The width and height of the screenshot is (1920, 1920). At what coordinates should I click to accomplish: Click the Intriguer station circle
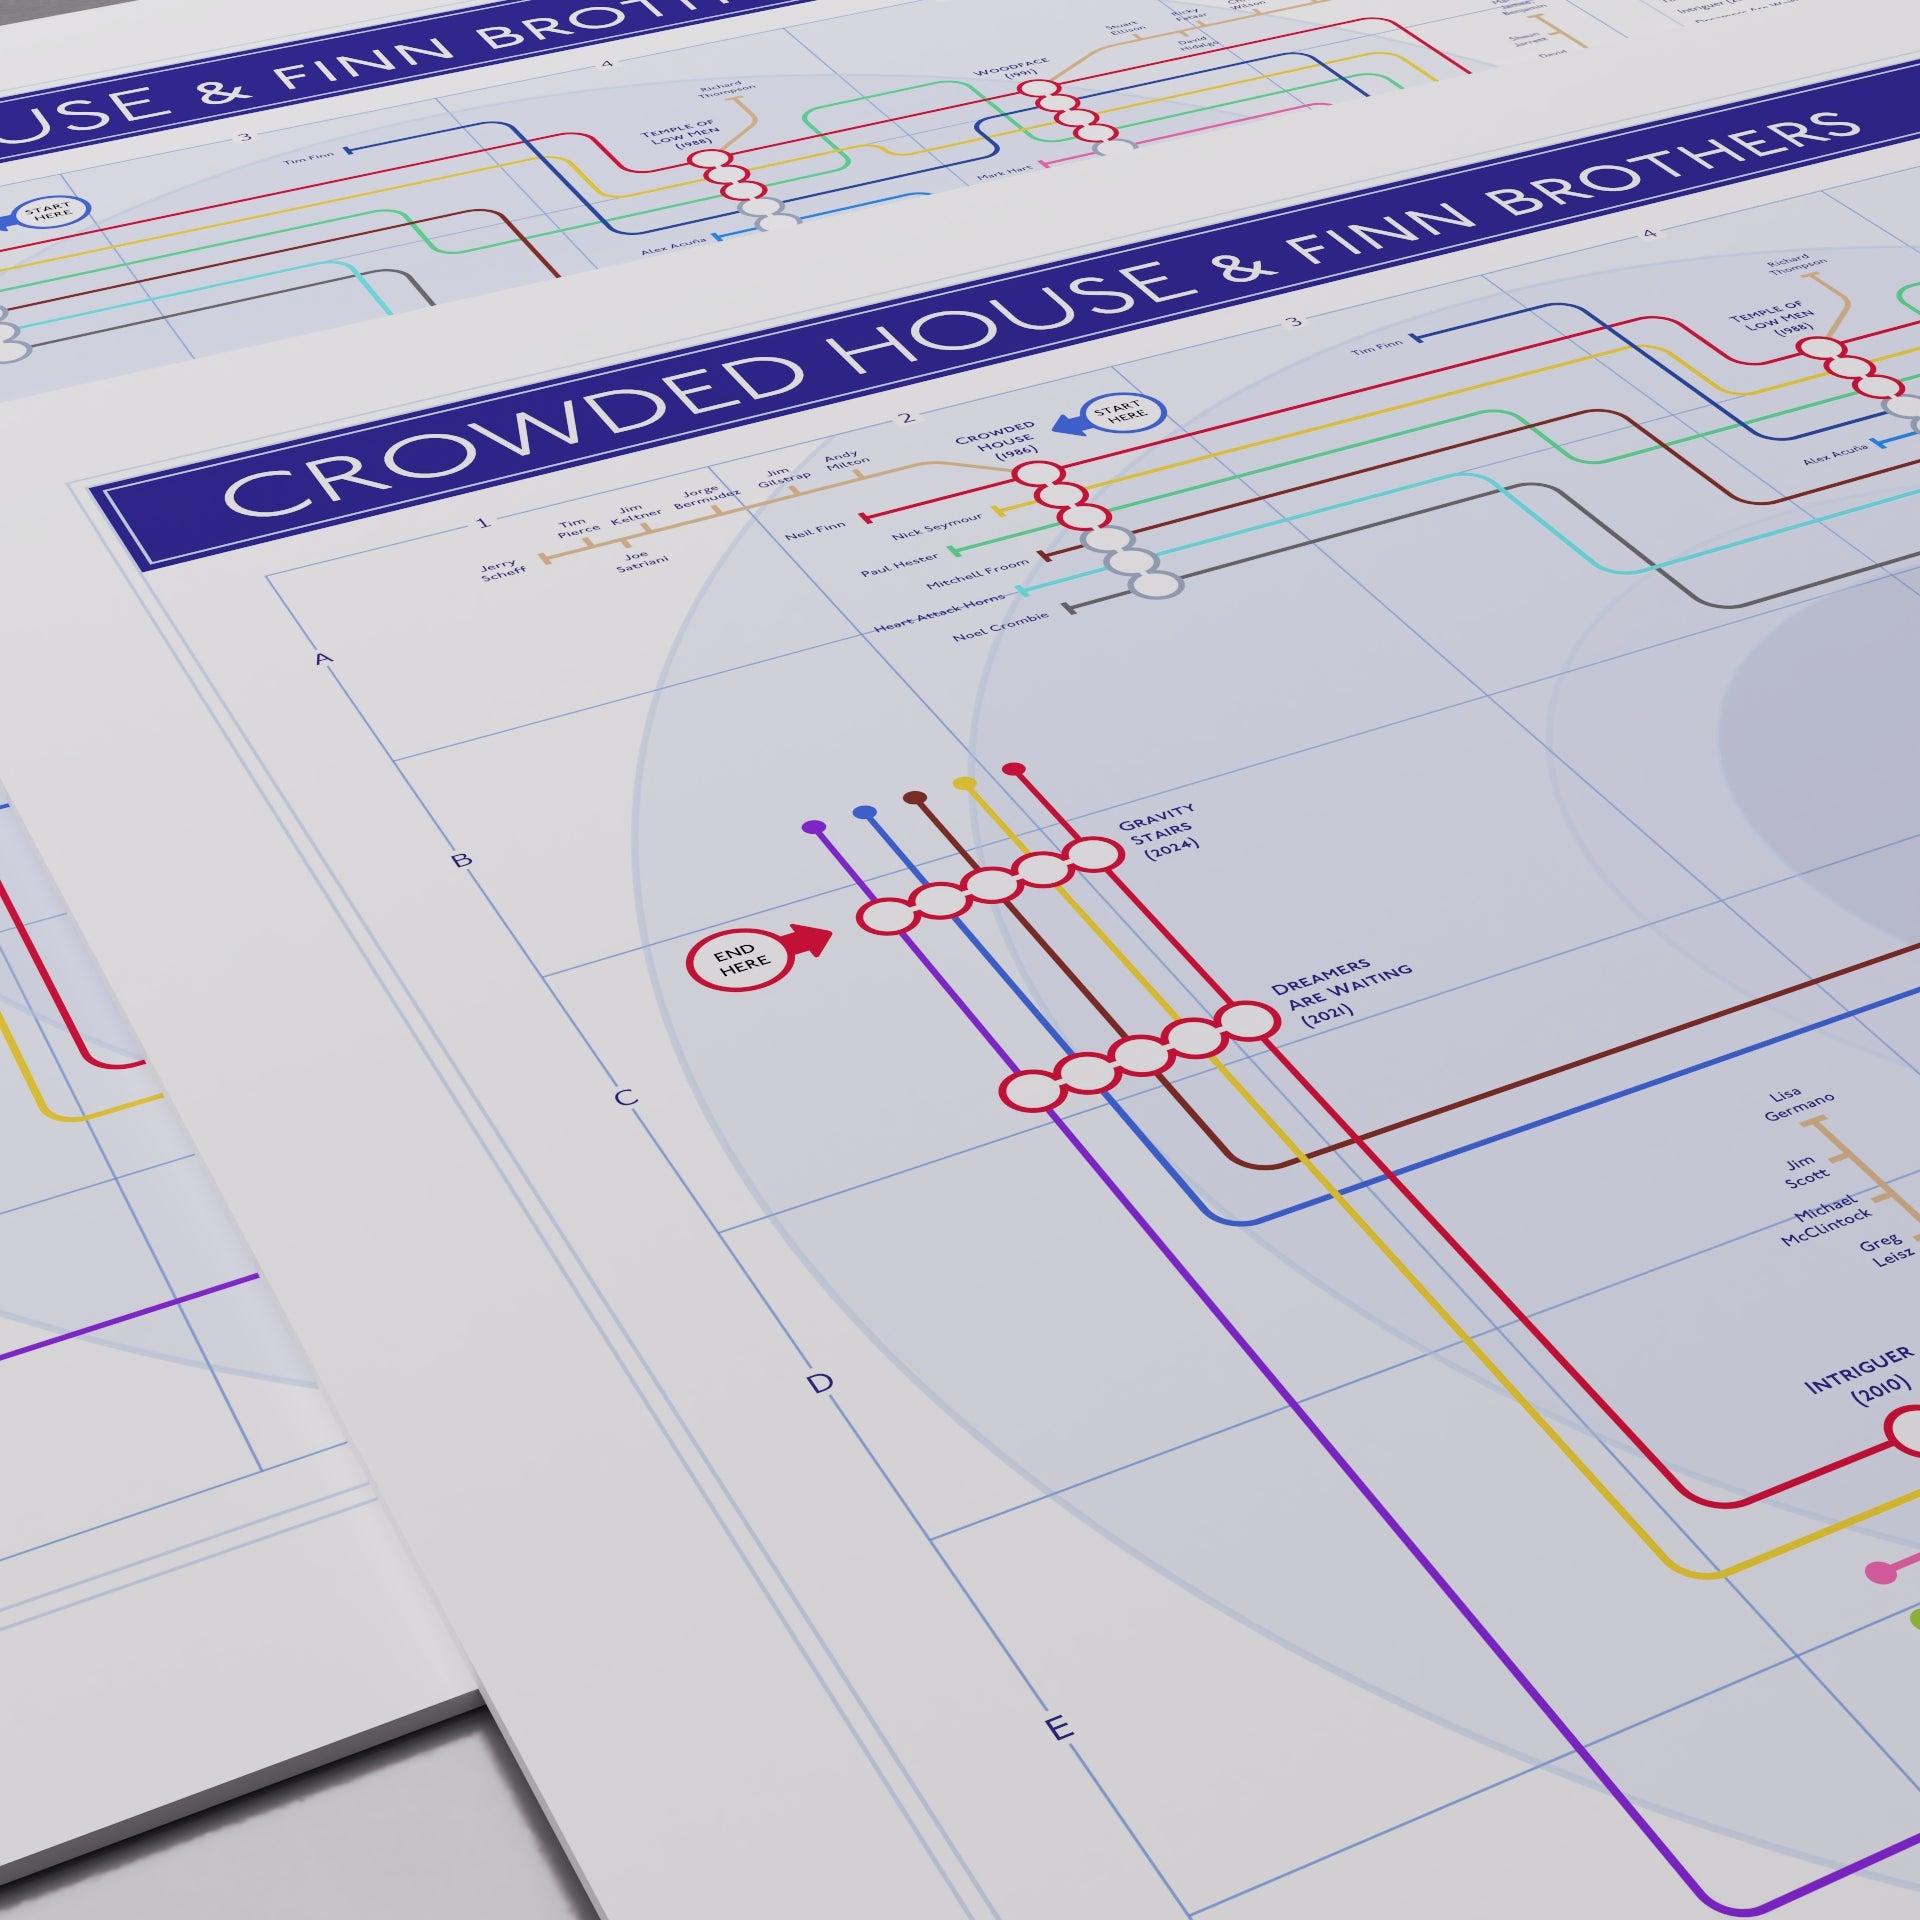1902,1432
